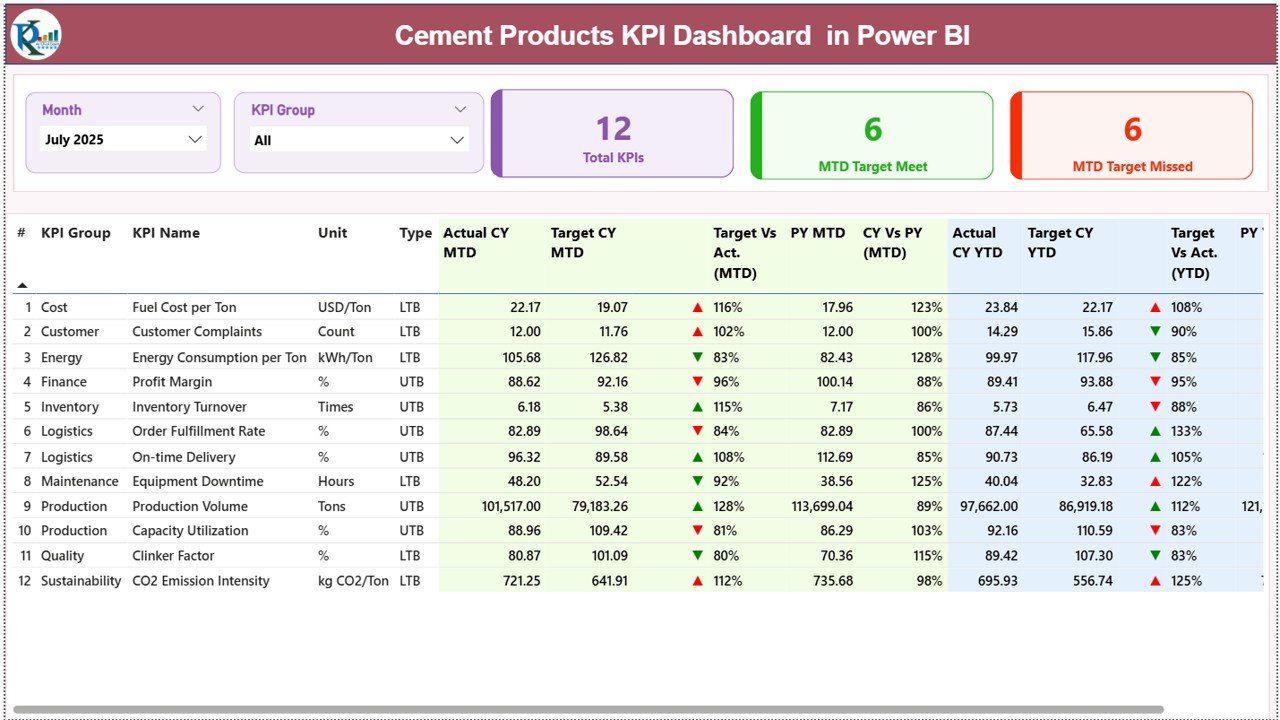This screenshot has height=720, width=1280.
Task: Open the KPI Group dropdown showing All
Action: coord(358,140)
